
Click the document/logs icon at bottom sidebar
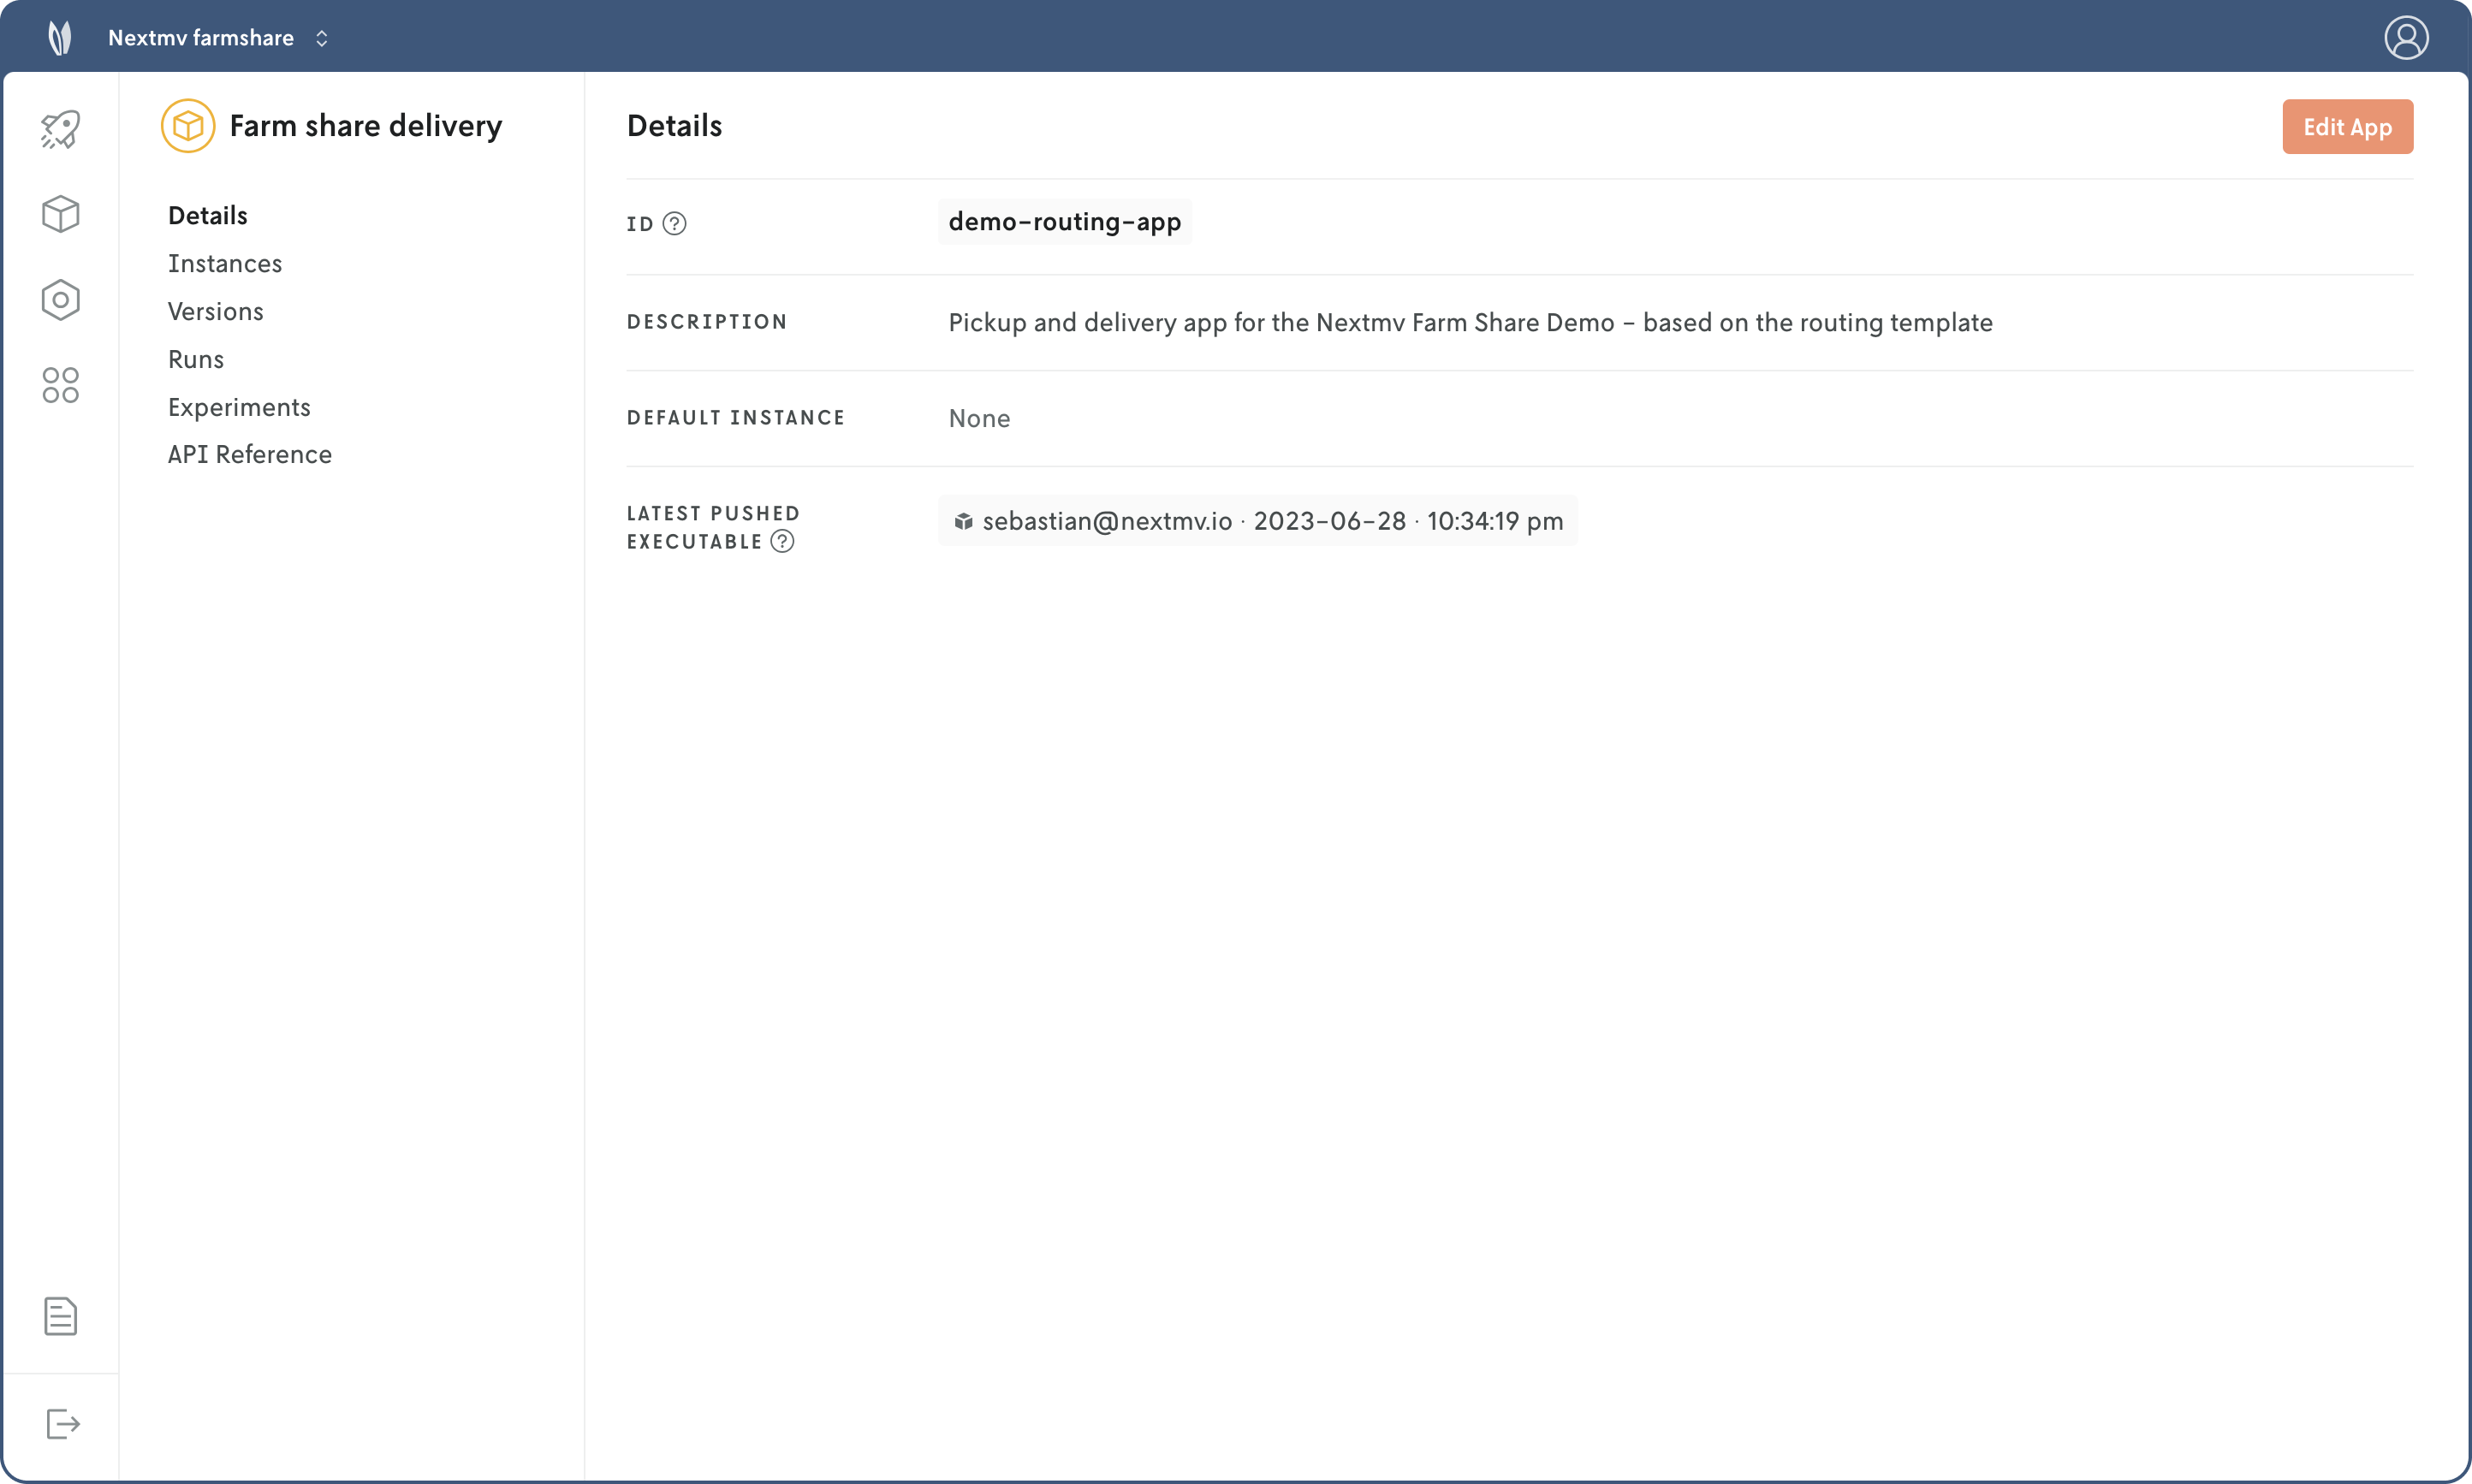click(x=60, y=1316)
